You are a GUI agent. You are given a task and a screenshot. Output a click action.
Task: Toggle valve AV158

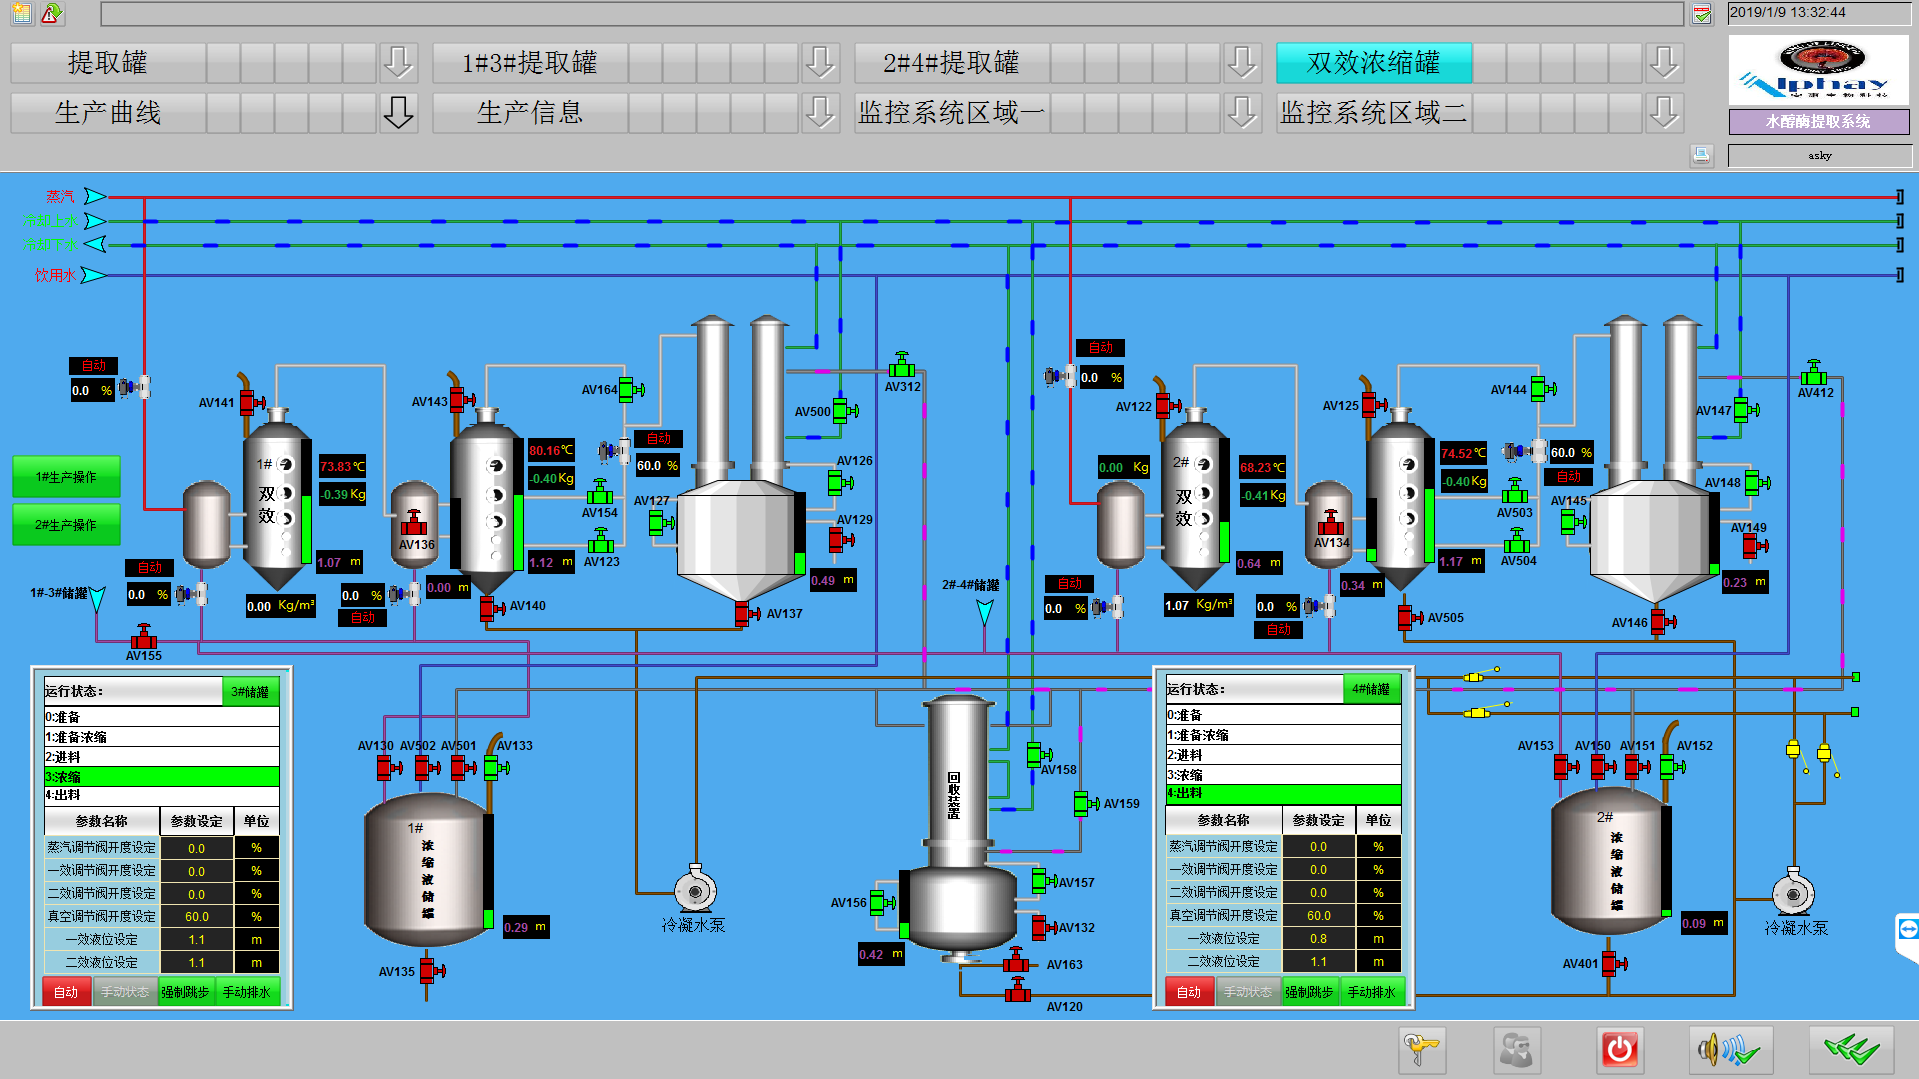1037,754
